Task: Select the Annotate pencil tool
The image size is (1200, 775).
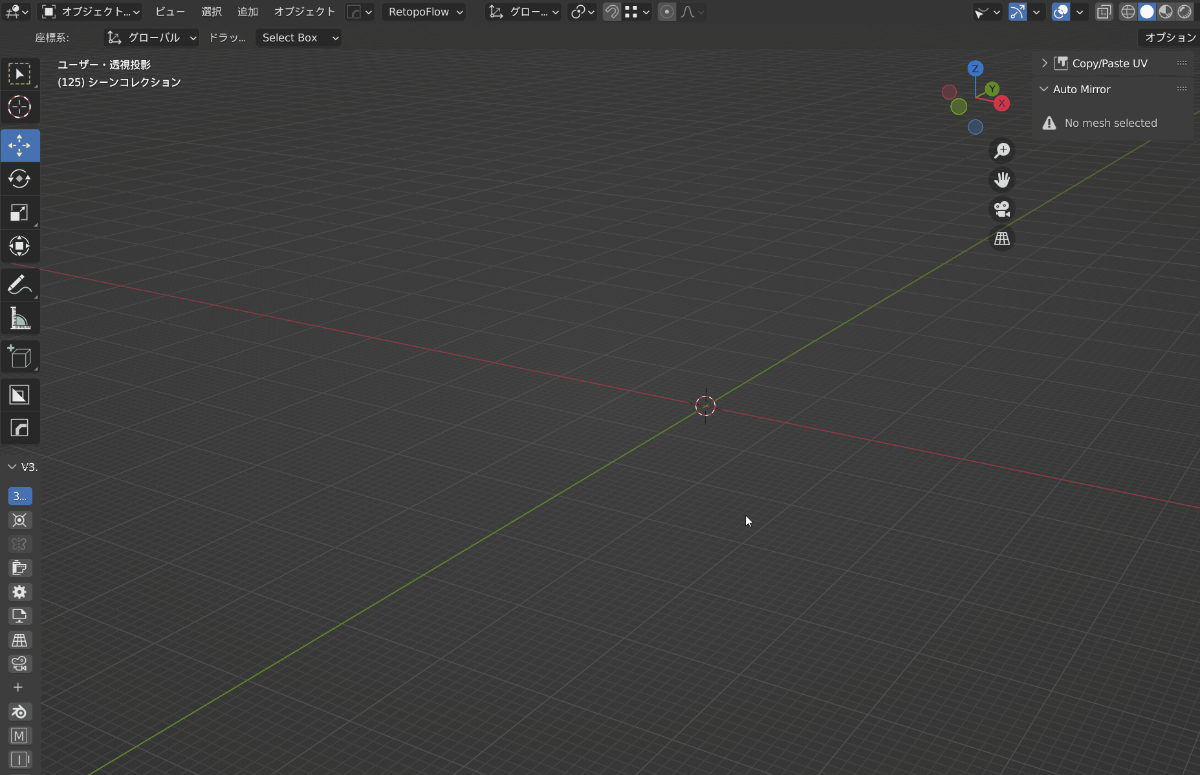Action: (20, 285)
